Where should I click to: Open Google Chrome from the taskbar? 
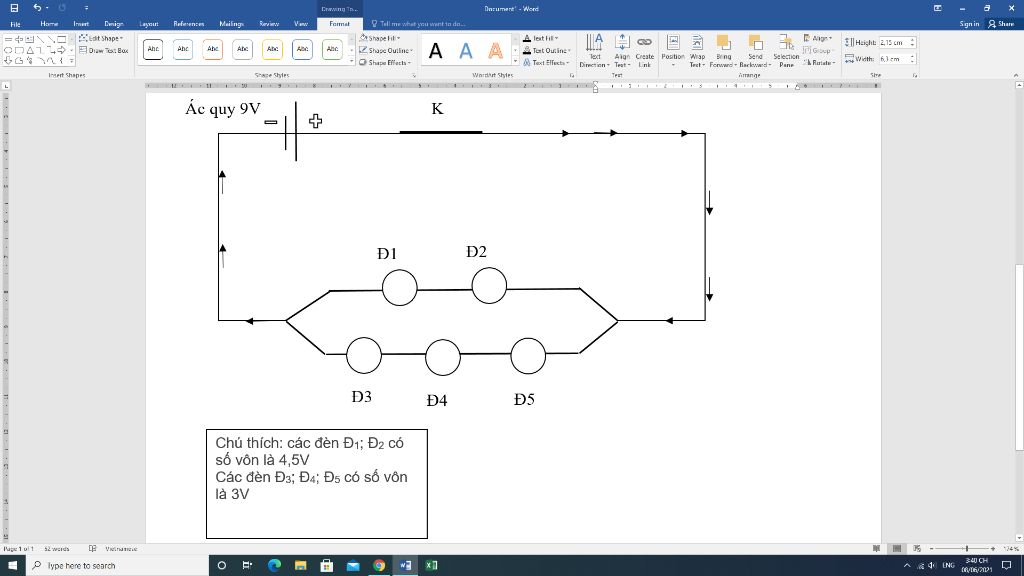(x=379, y=566)
